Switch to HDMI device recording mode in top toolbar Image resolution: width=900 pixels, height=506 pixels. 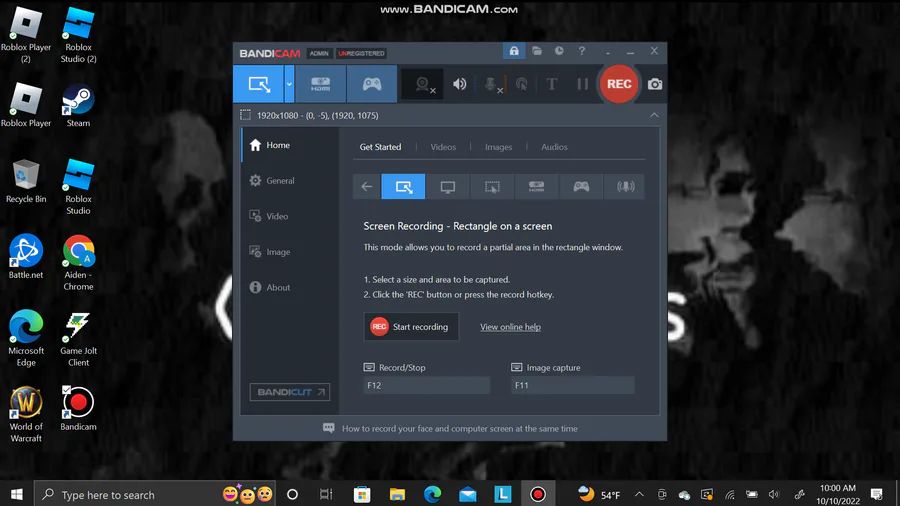(320, 84)
